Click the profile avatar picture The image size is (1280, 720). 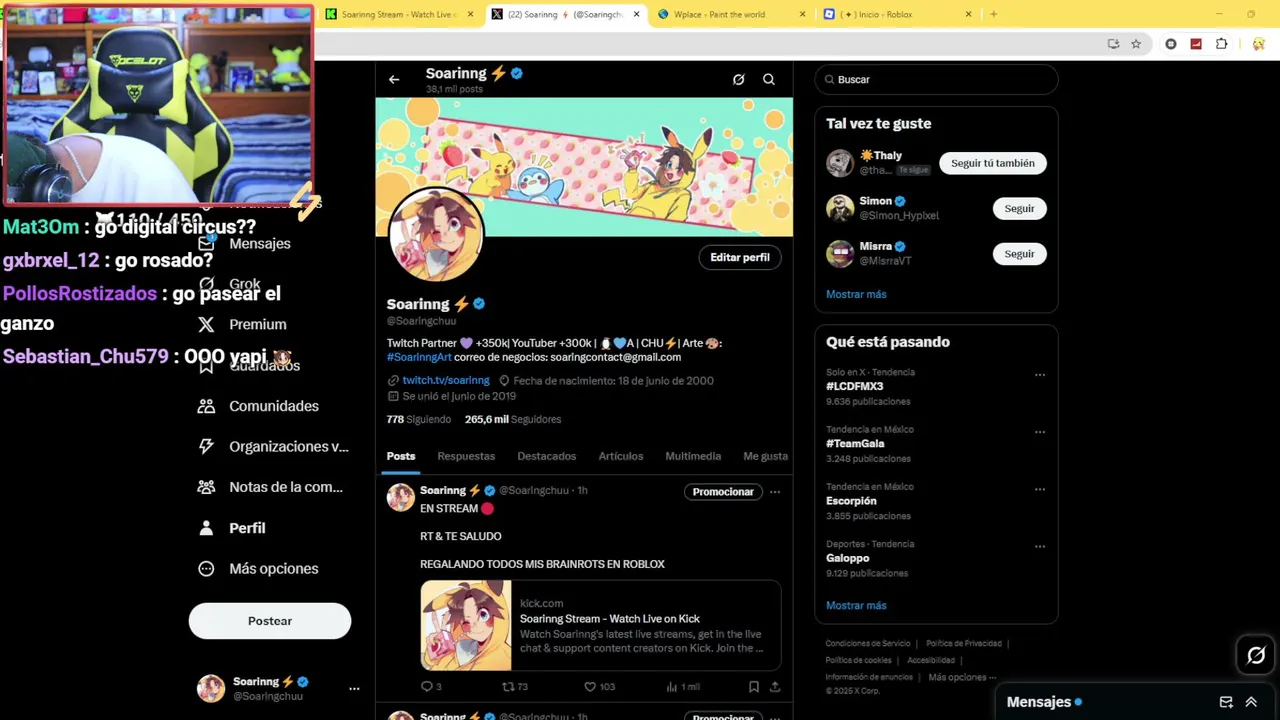(x=436, y=235)
